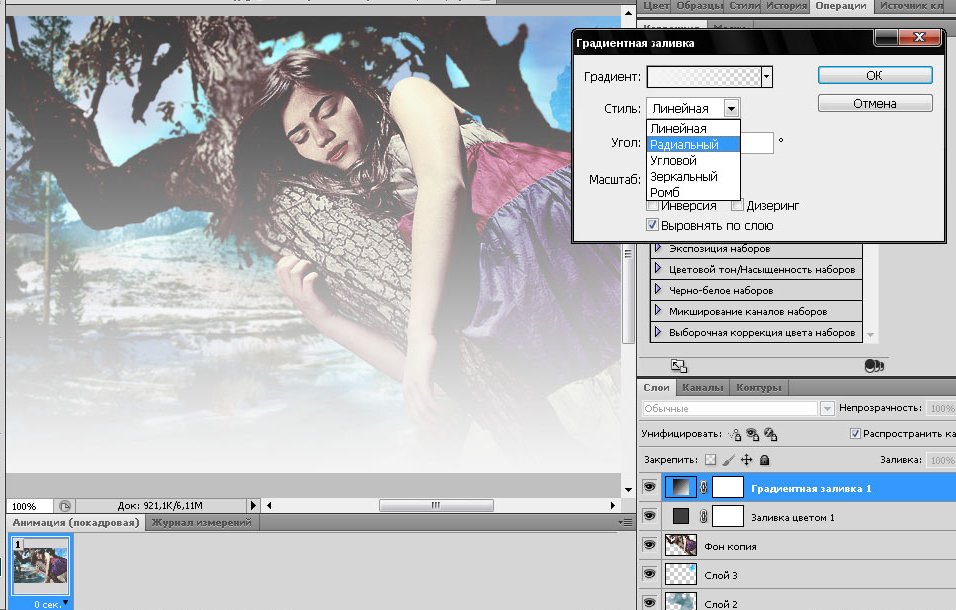Enable the Инверсия checkbox

click(652, 206)
